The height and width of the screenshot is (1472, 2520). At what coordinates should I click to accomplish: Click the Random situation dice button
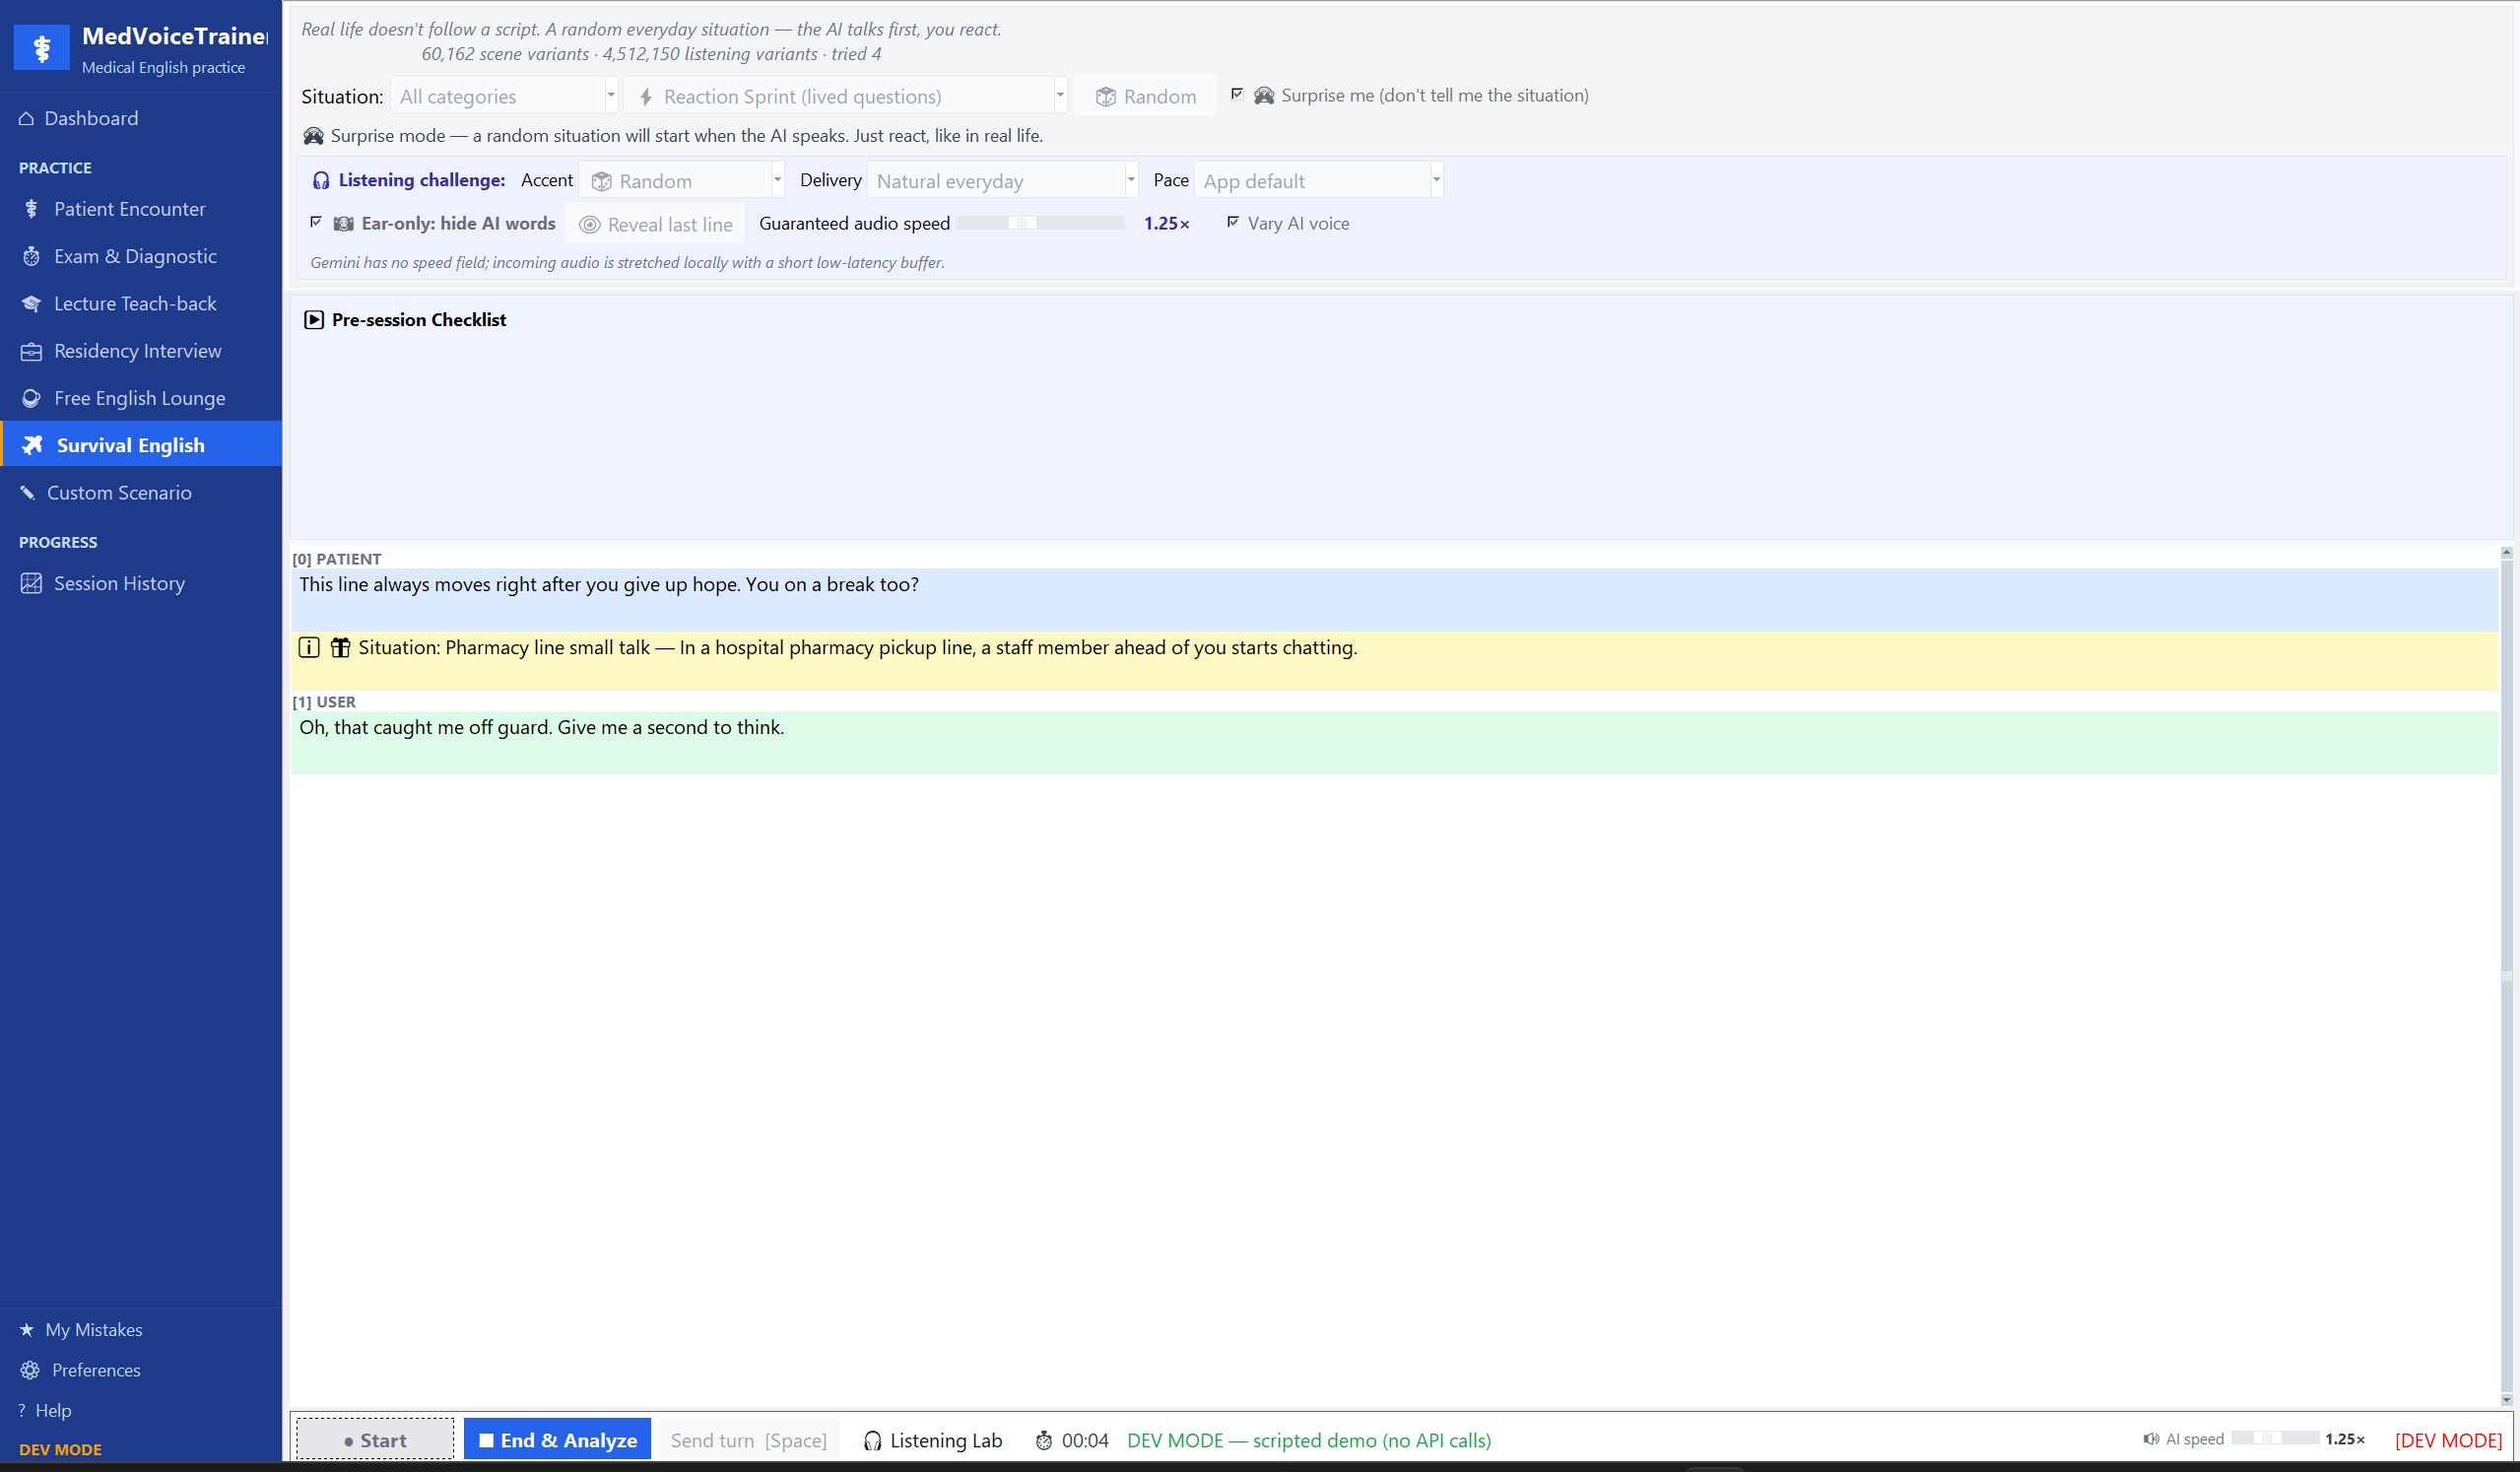coord(1145,96)
